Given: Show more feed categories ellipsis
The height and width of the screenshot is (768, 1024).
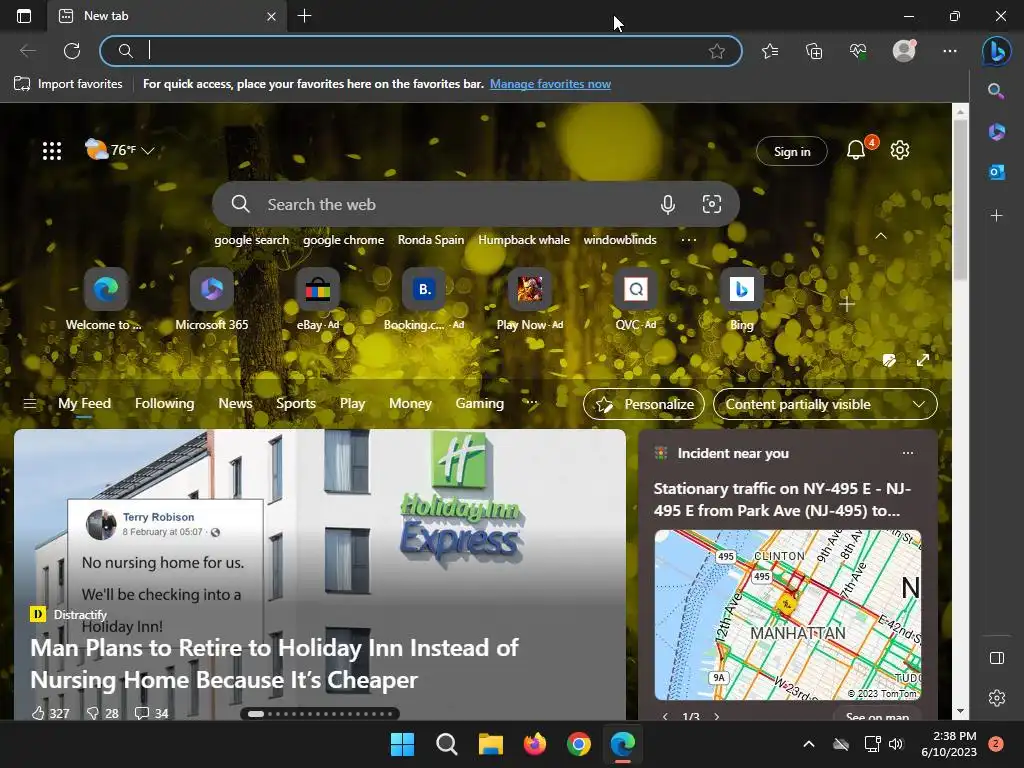Looking at the screenshot, I should pyautogui.click(x=533, y=403).
